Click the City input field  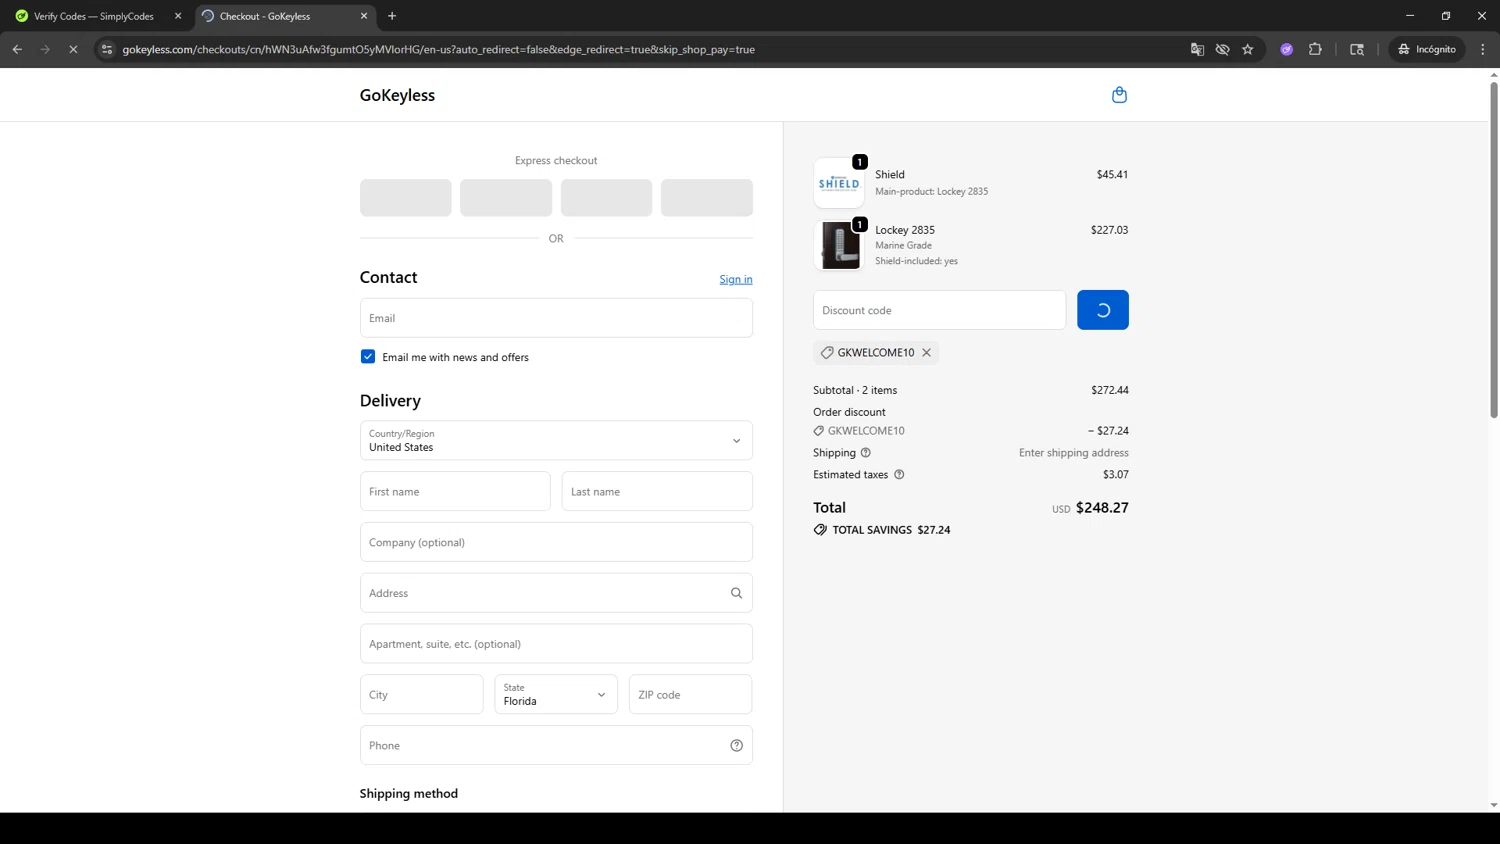422,694
